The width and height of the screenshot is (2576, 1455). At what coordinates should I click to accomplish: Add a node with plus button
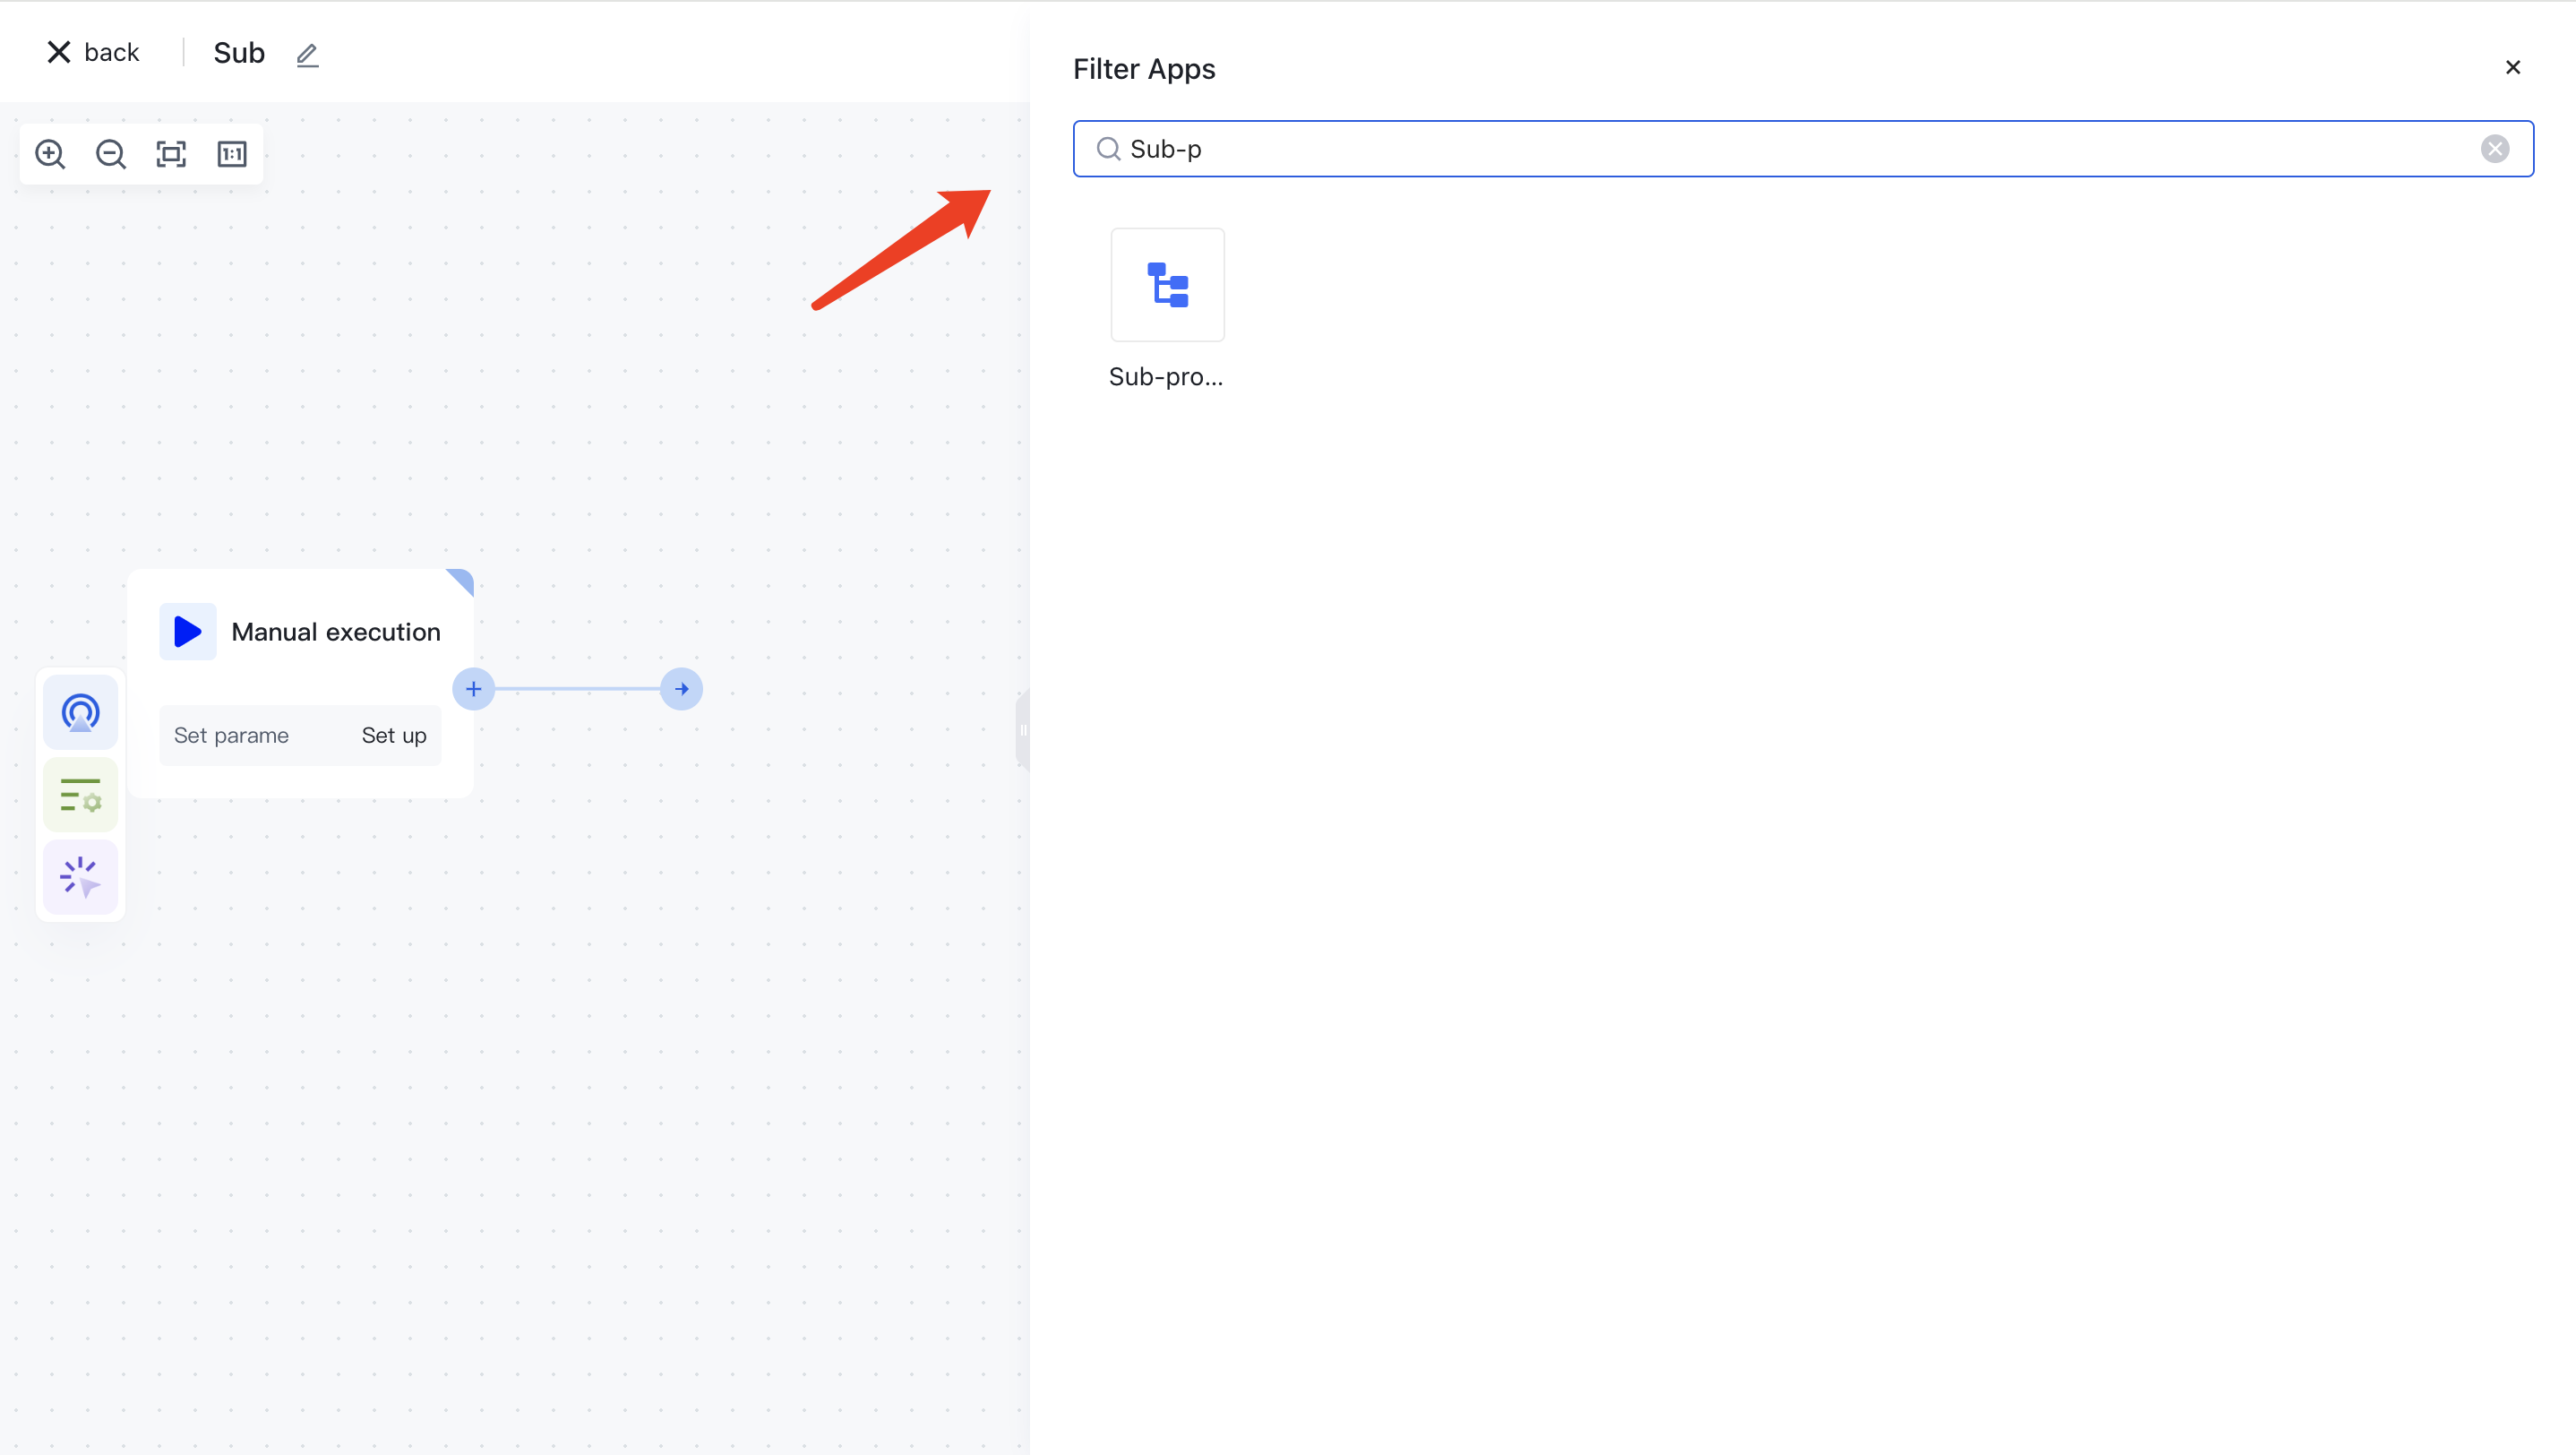coord(474,689)
